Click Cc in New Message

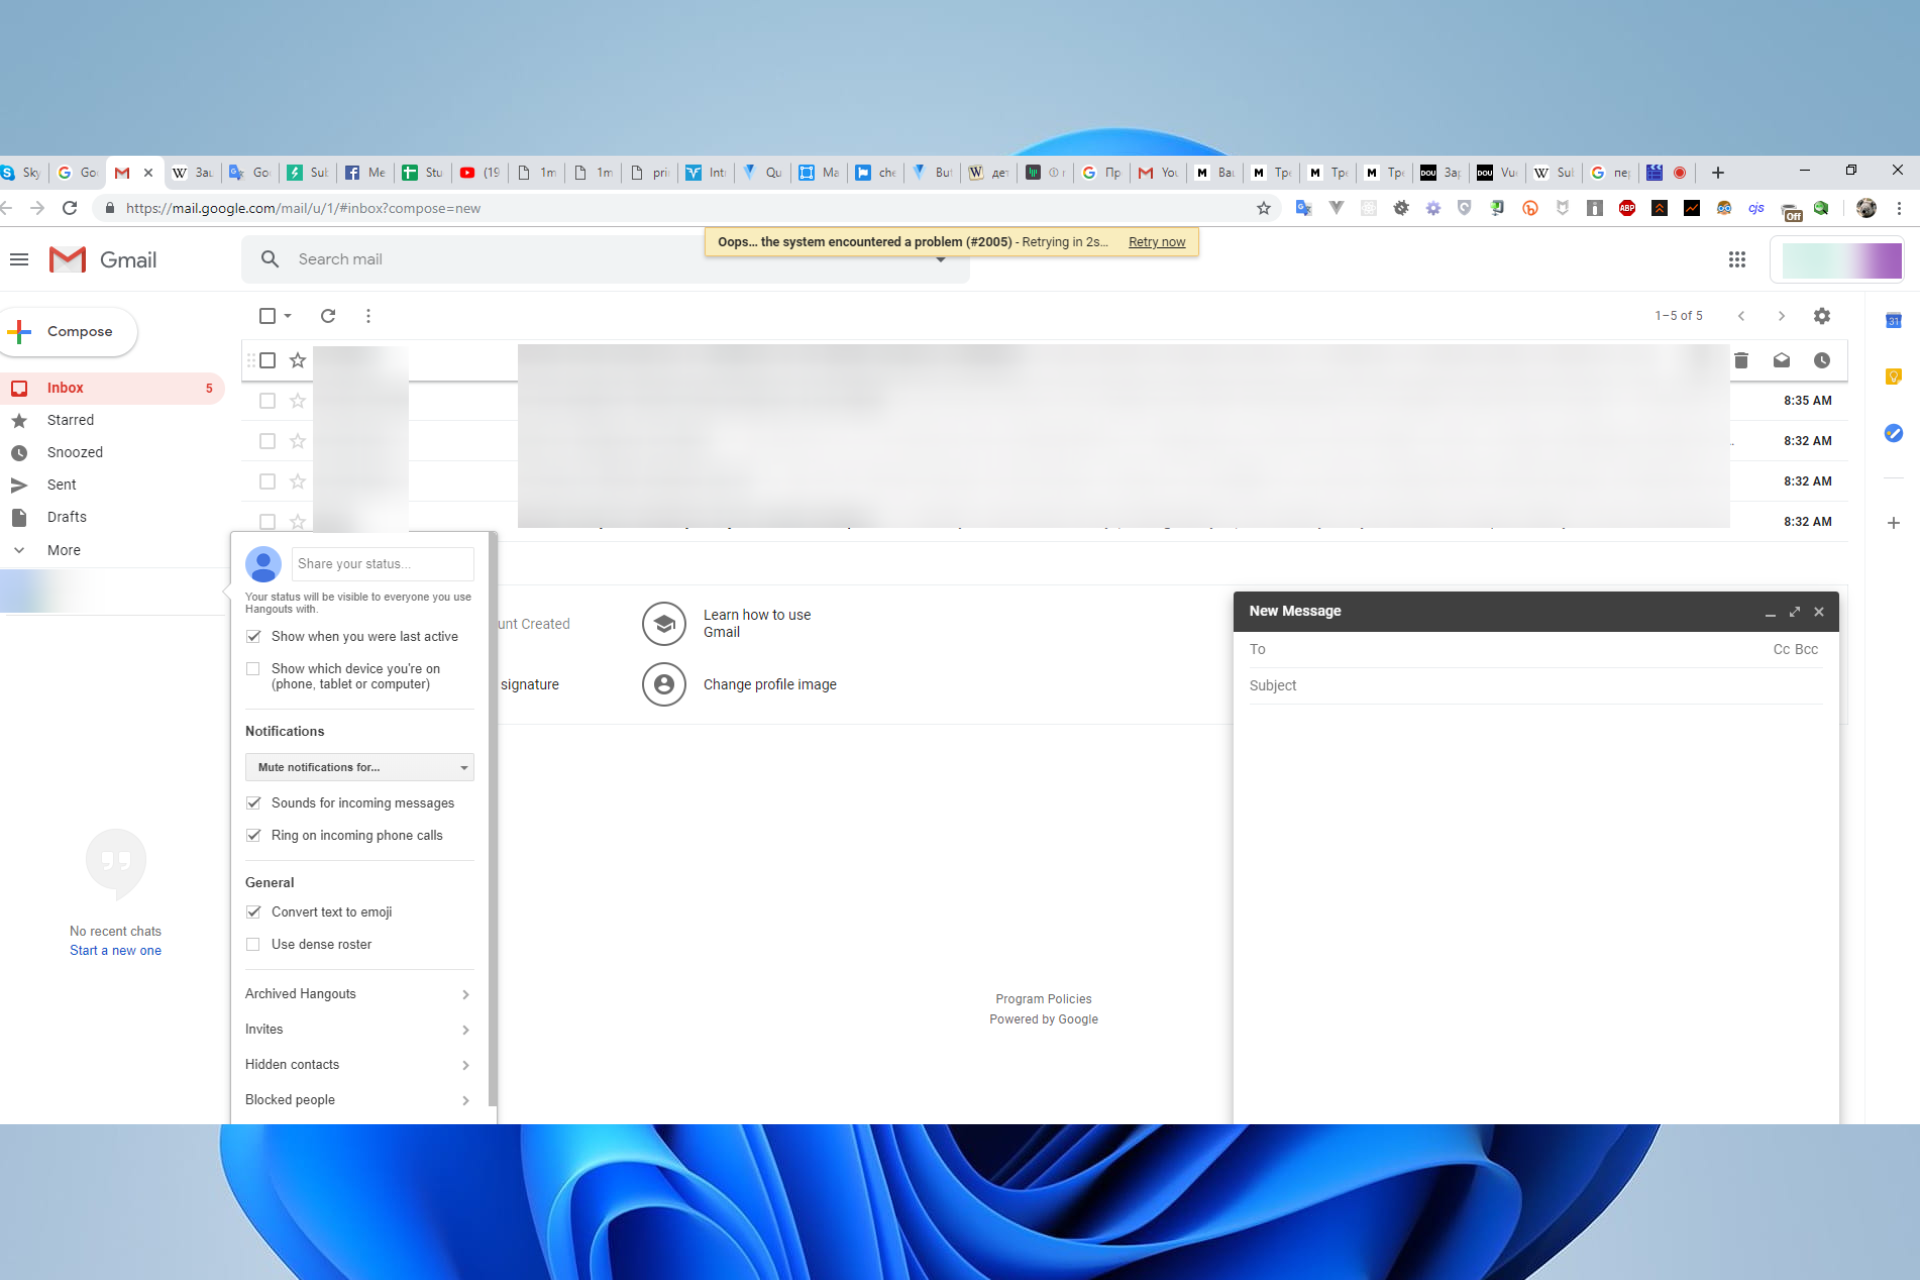coord(1781,650)
